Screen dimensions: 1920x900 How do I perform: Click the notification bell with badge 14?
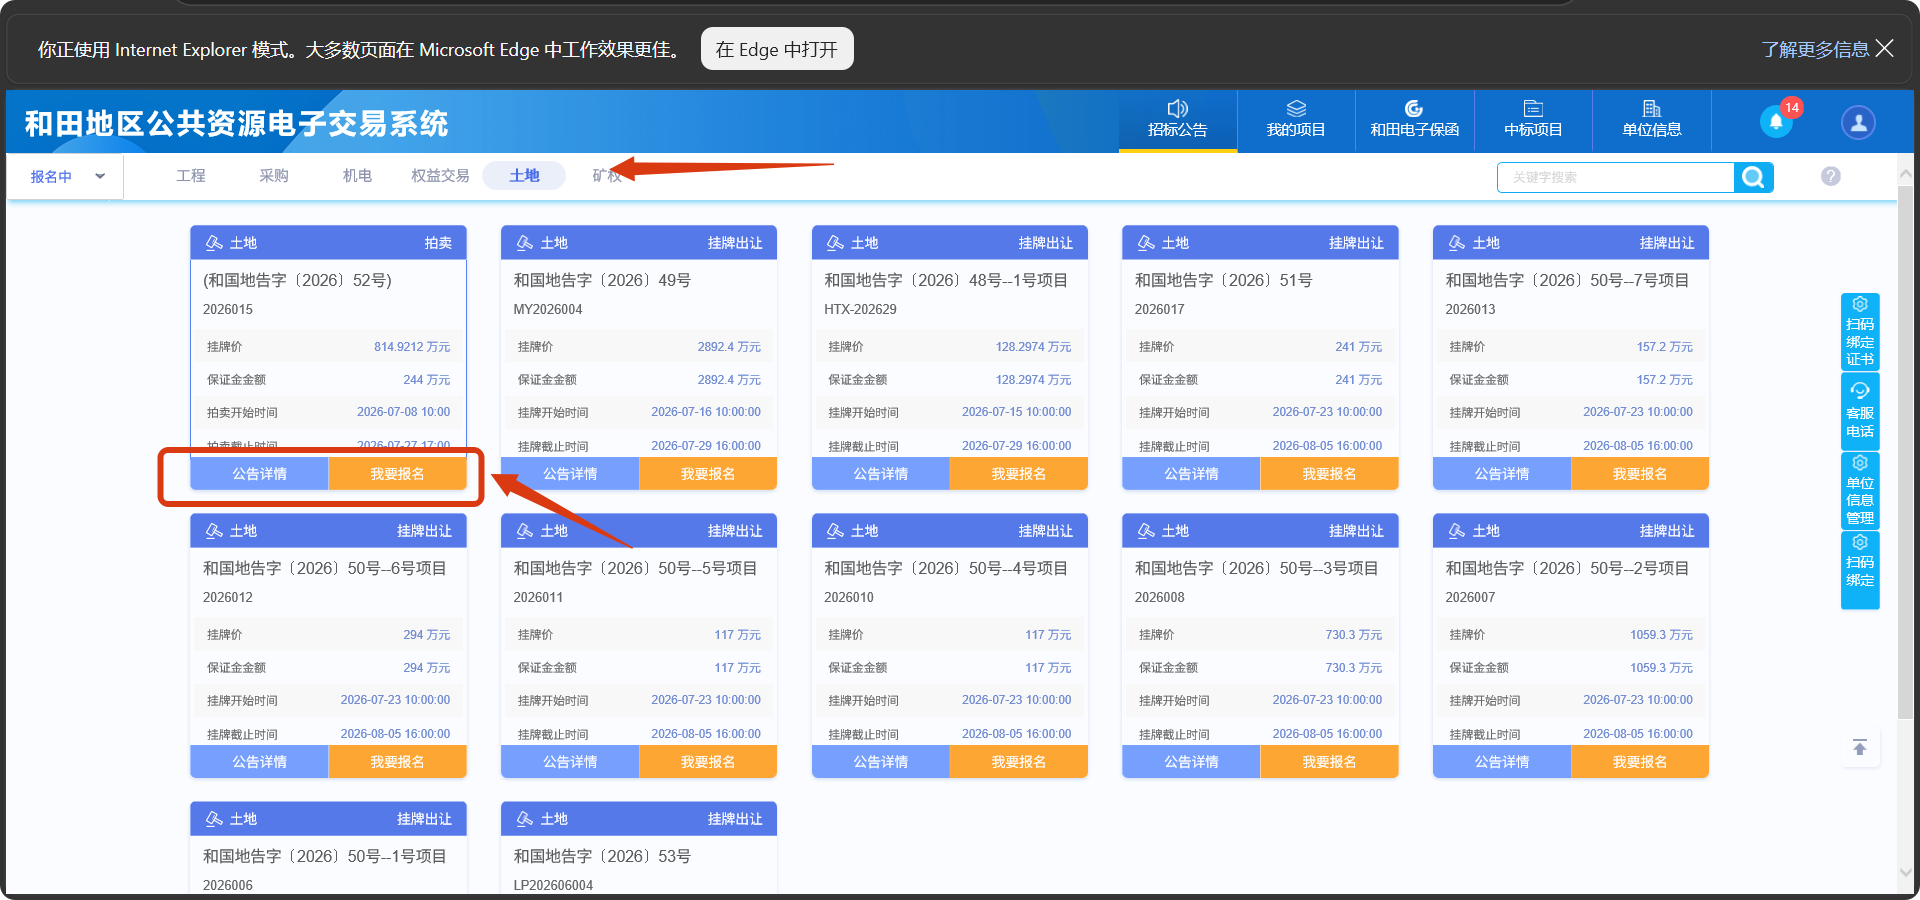1777,122
